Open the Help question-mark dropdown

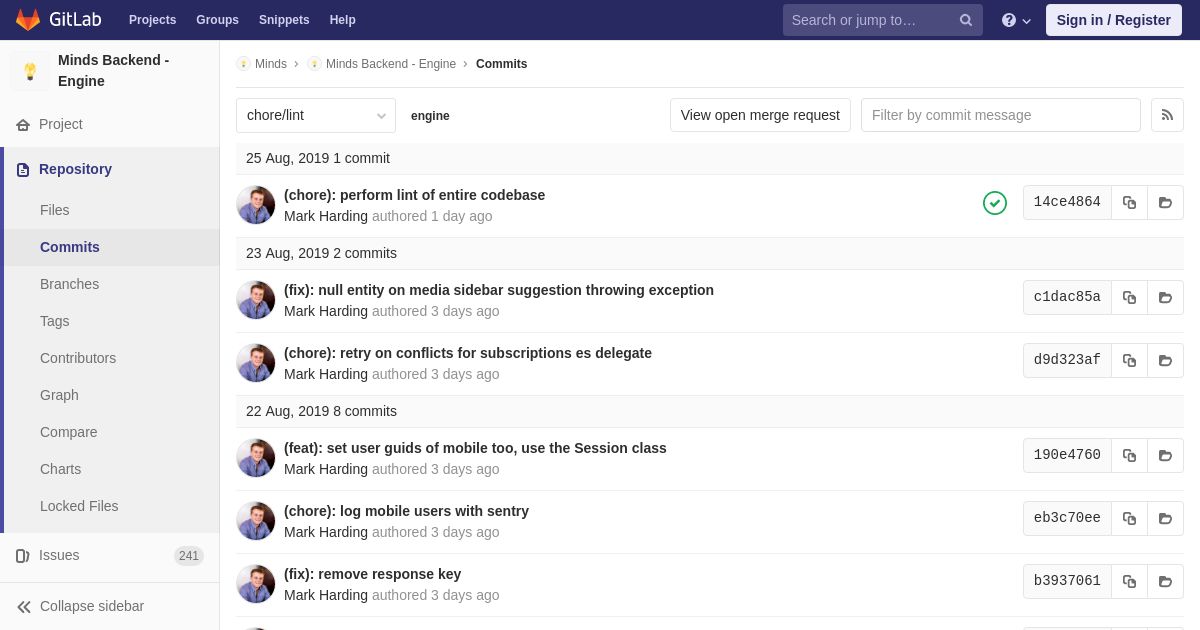[1016, 20]
